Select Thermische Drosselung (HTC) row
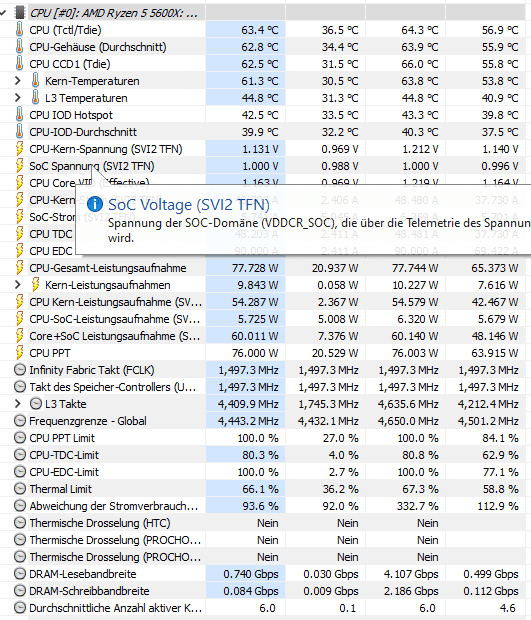Viewport: 531px width, 620px height. (x=265, y=523)
